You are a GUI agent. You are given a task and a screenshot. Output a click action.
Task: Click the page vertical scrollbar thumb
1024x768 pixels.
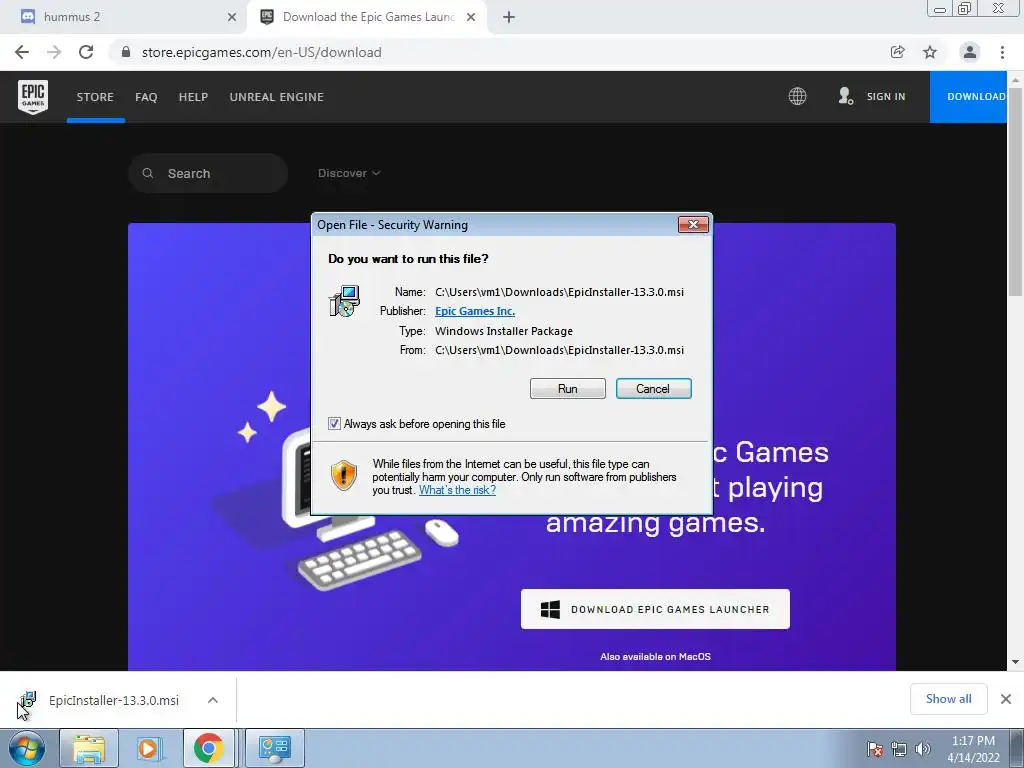(x=1016, y=193)
